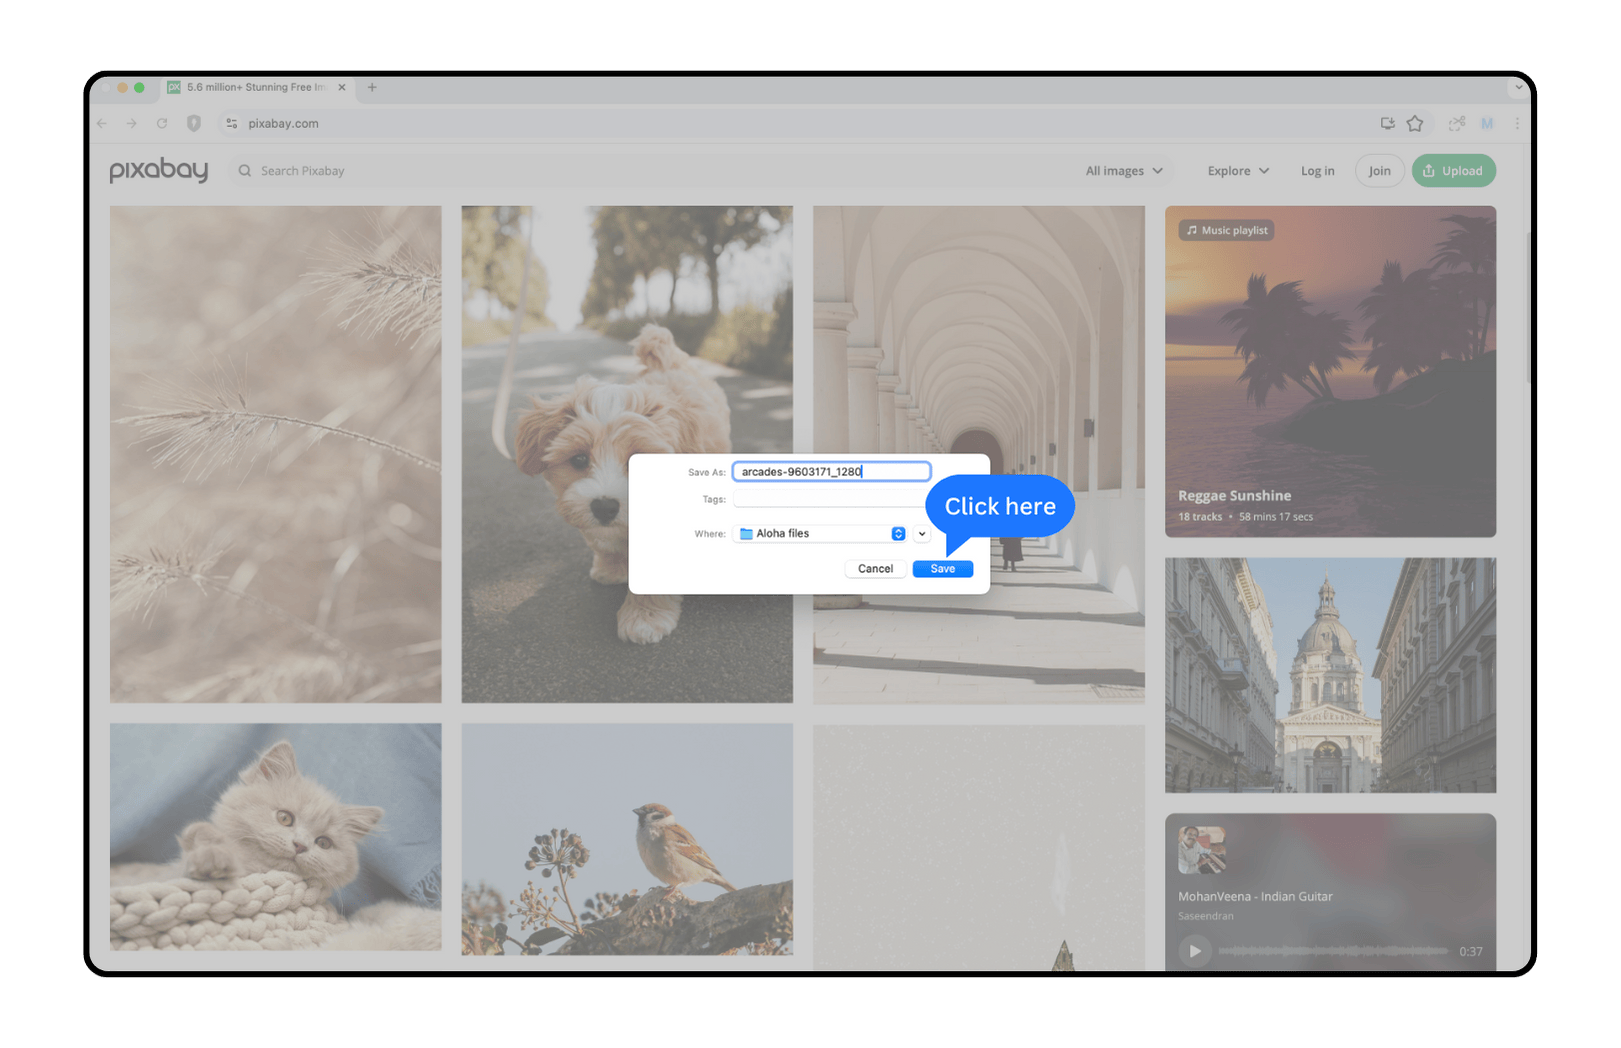Viewport: 1621px width, 1048px height.
Task: Click the page vertical scrollbar
Action: (1528, 310)
